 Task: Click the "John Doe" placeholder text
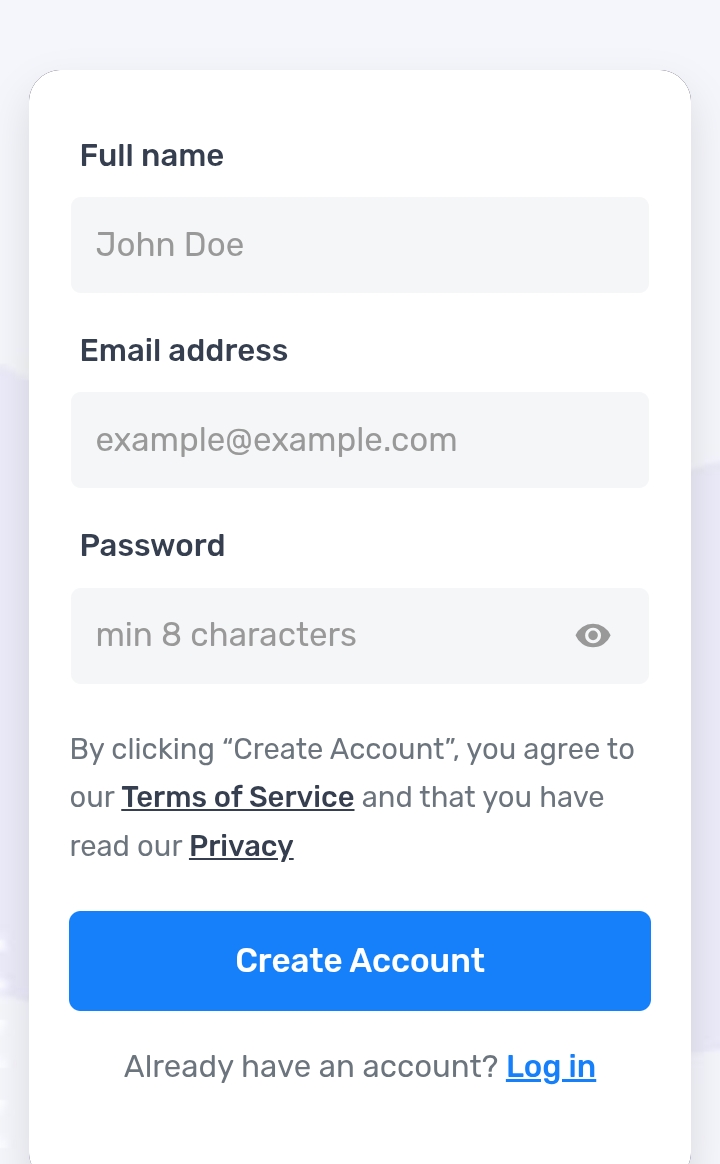pos(170,245)
